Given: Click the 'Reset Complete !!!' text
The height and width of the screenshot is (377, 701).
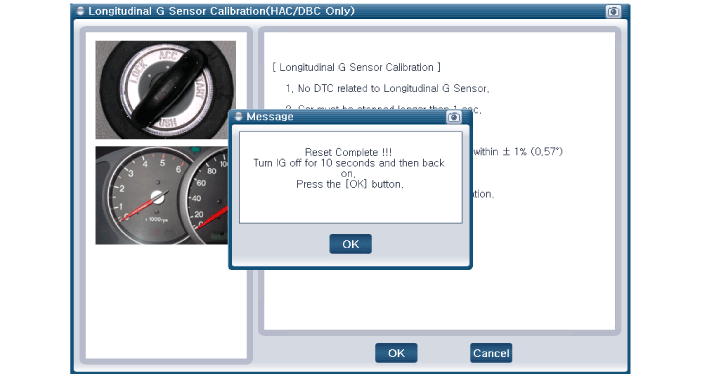Looking at the screenshot, I should pos(348,152).
